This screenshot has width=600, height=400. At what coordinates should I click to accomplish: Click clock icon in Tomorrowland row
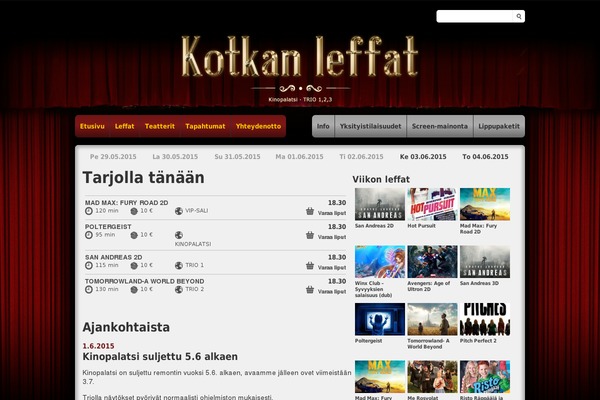89,290
